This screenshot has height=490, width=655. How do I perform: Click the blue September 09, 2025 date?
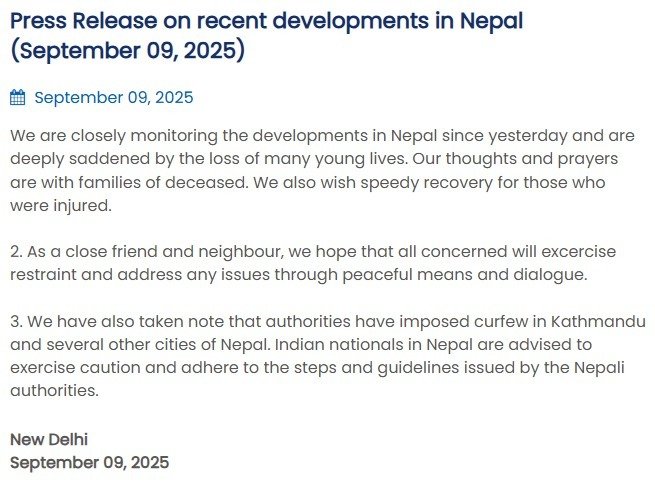pyautogui.click(x=113, y=98)
